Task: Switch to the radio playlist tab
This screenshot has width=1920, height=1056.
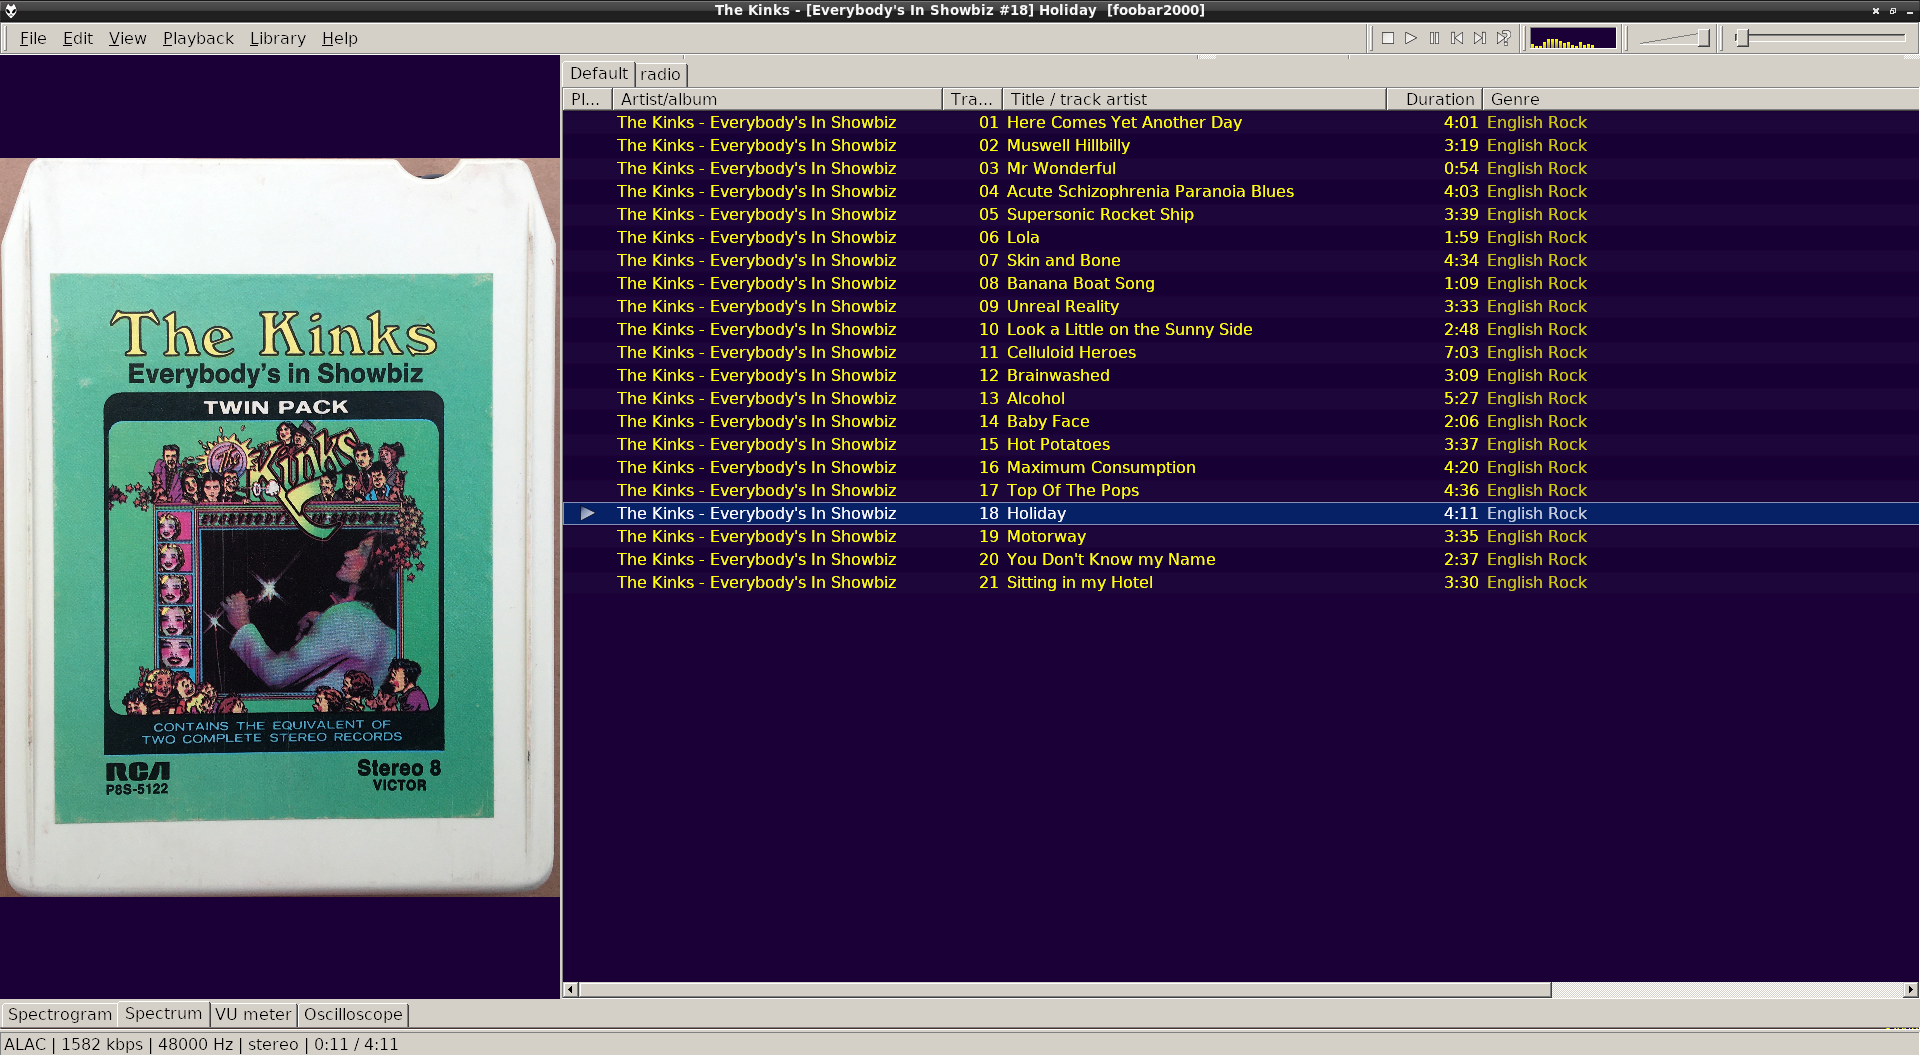Action: [x=660, y=75]
